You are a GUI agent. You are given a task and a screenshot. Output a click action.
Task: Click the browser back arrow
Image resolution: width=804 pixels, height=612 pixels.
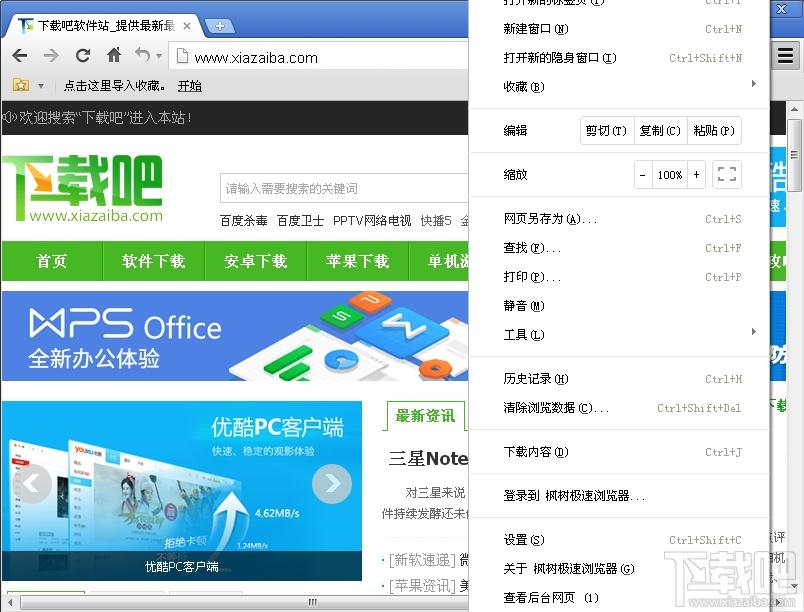click(20, 55)
